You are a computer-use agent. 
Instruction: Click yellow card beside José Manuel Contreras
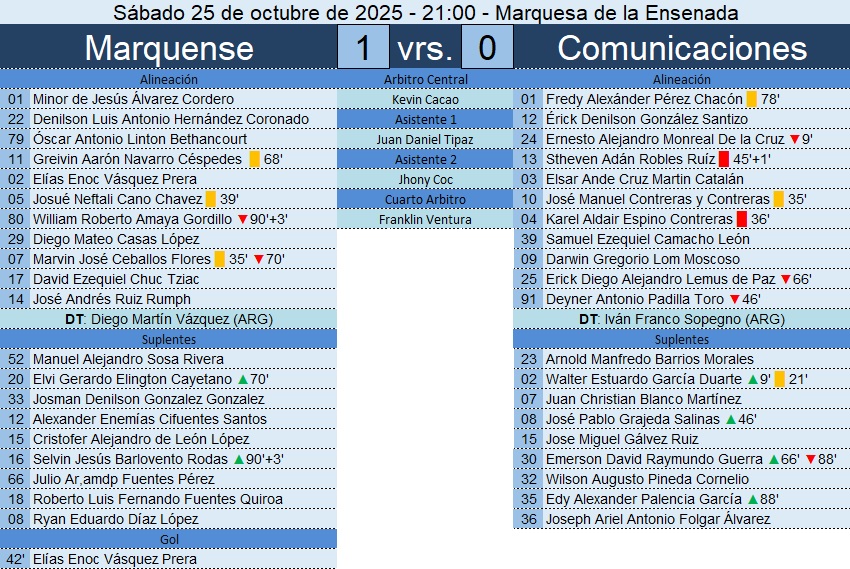coord(778,199)
